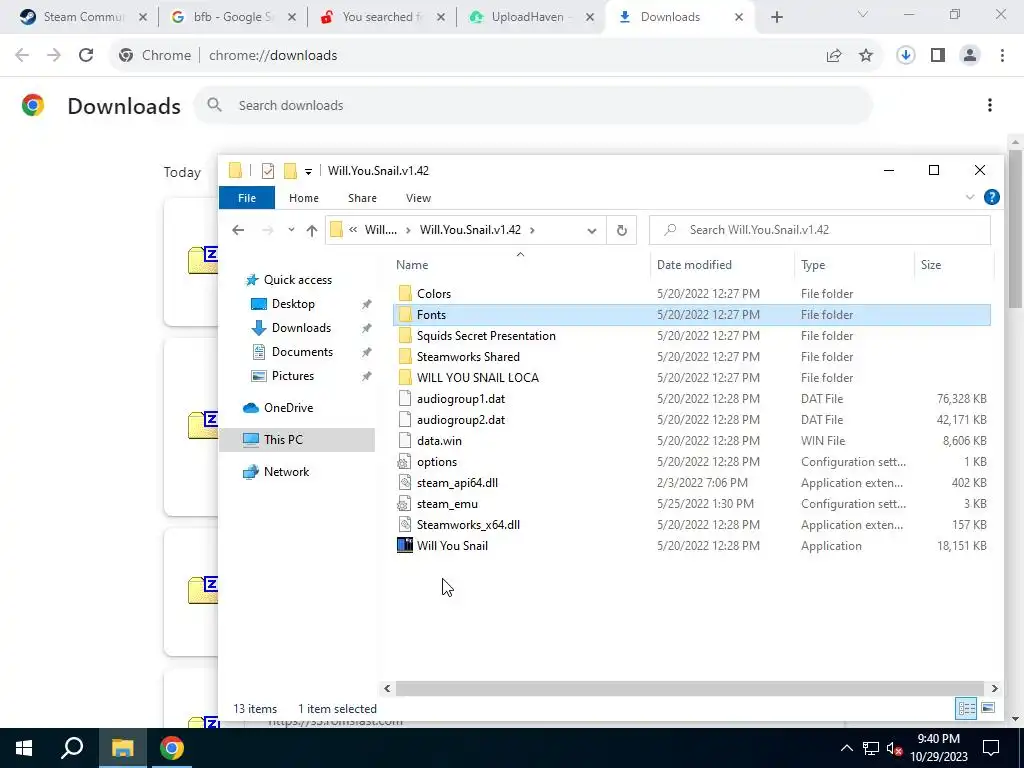
Task: Expand the Explorer ribbon
Action: (x=970, y=197)
